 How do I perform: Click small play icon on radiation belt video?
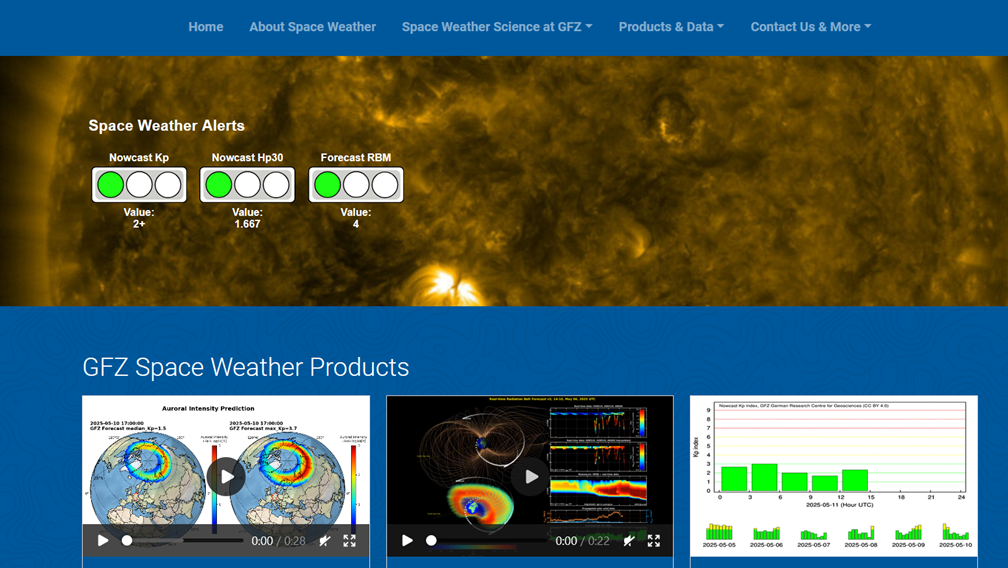(407, 540)
